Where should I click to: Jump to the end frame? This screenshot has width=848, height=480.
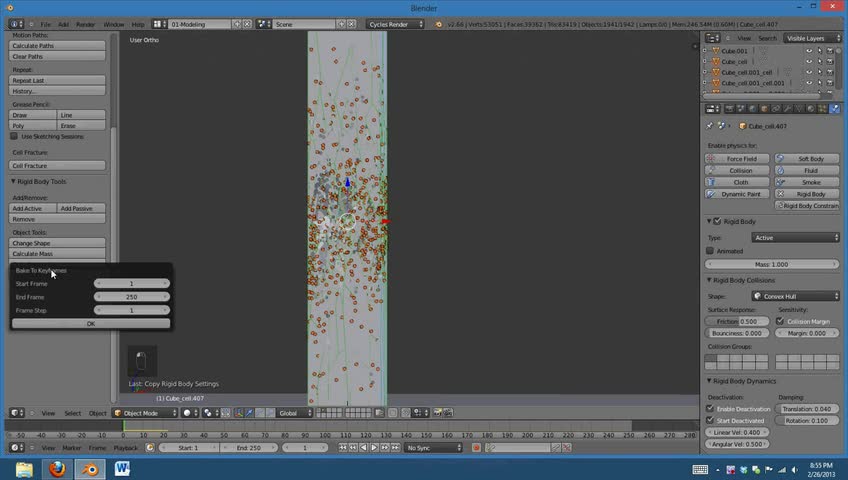(x=395, y=448)
